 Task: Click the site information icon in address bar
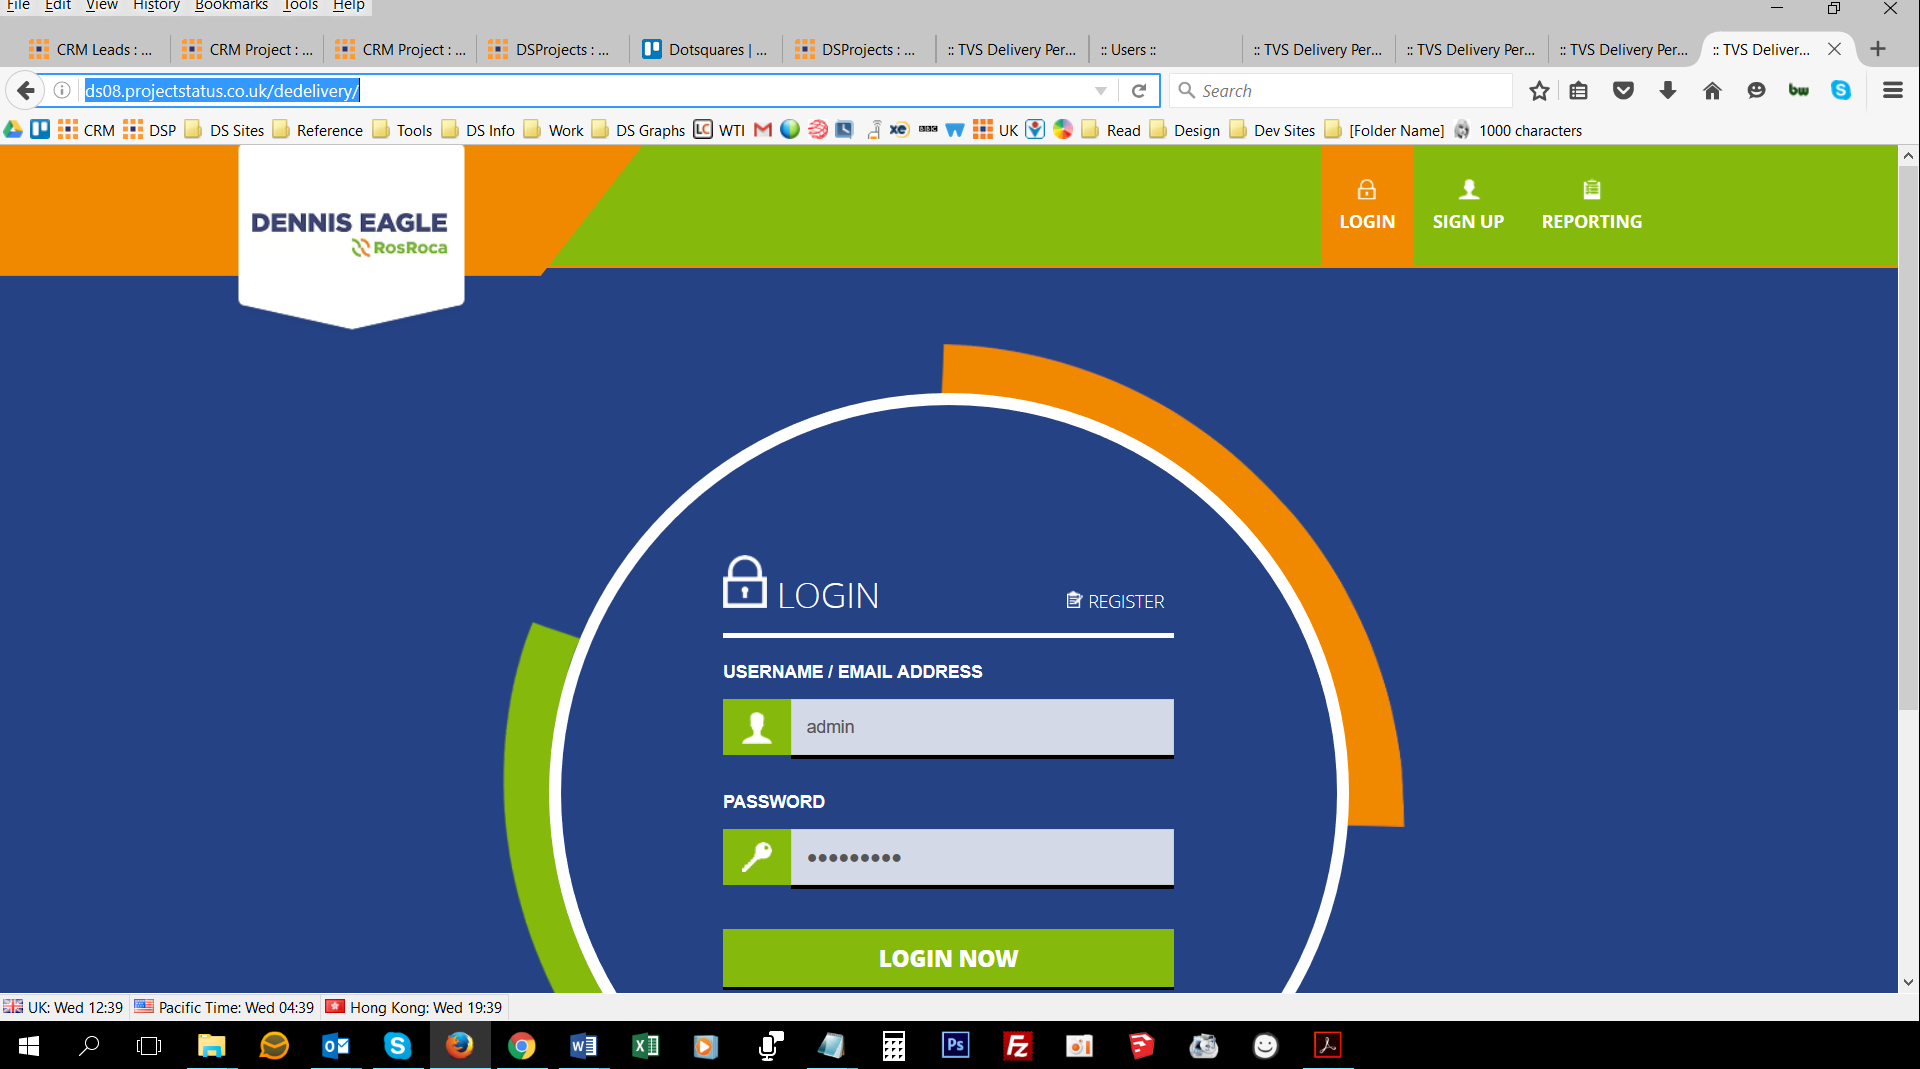click(62, 91)
